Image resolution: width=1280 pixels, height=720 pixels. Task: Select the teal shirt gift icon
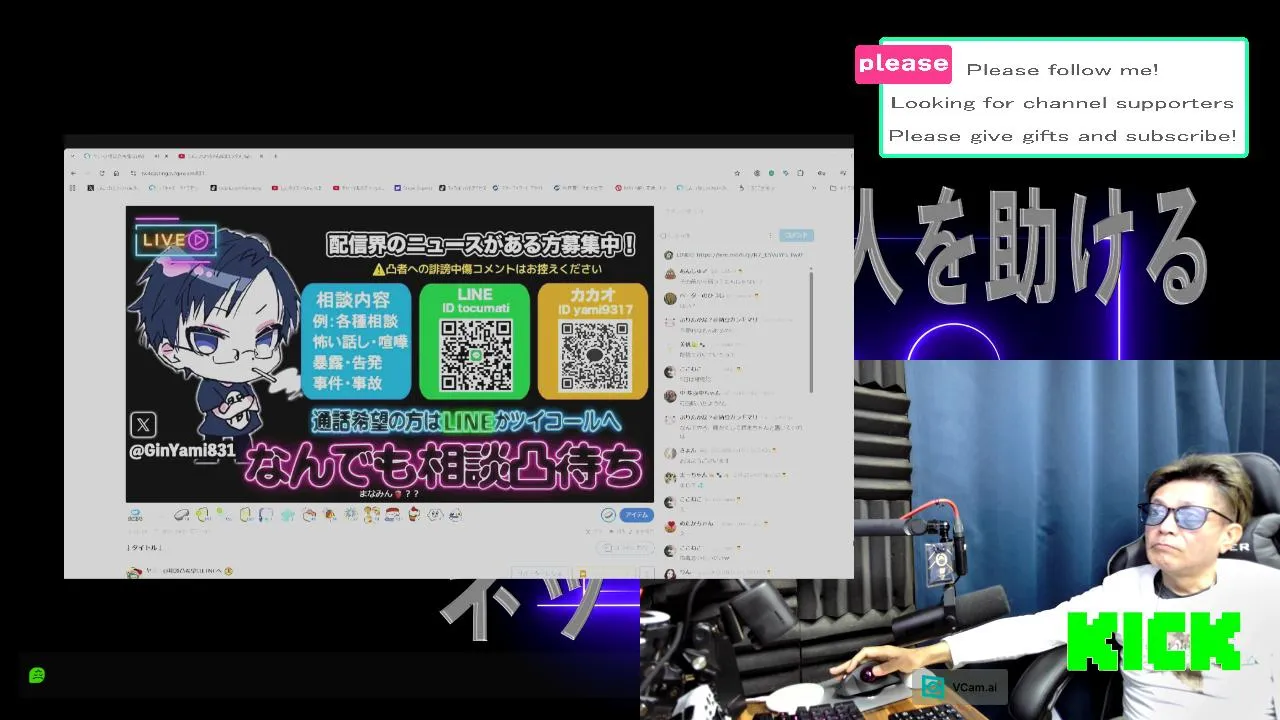tap(288, 515)
